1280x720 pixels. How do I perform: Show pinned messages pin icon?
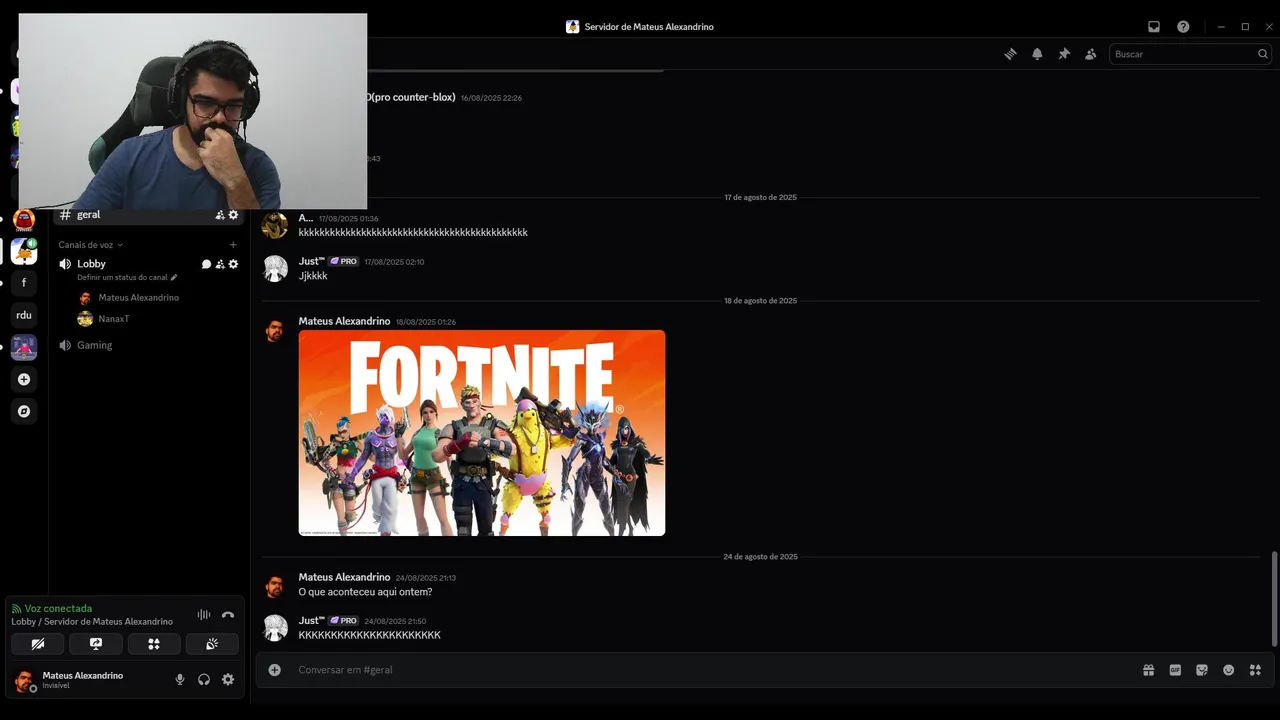1064,54
